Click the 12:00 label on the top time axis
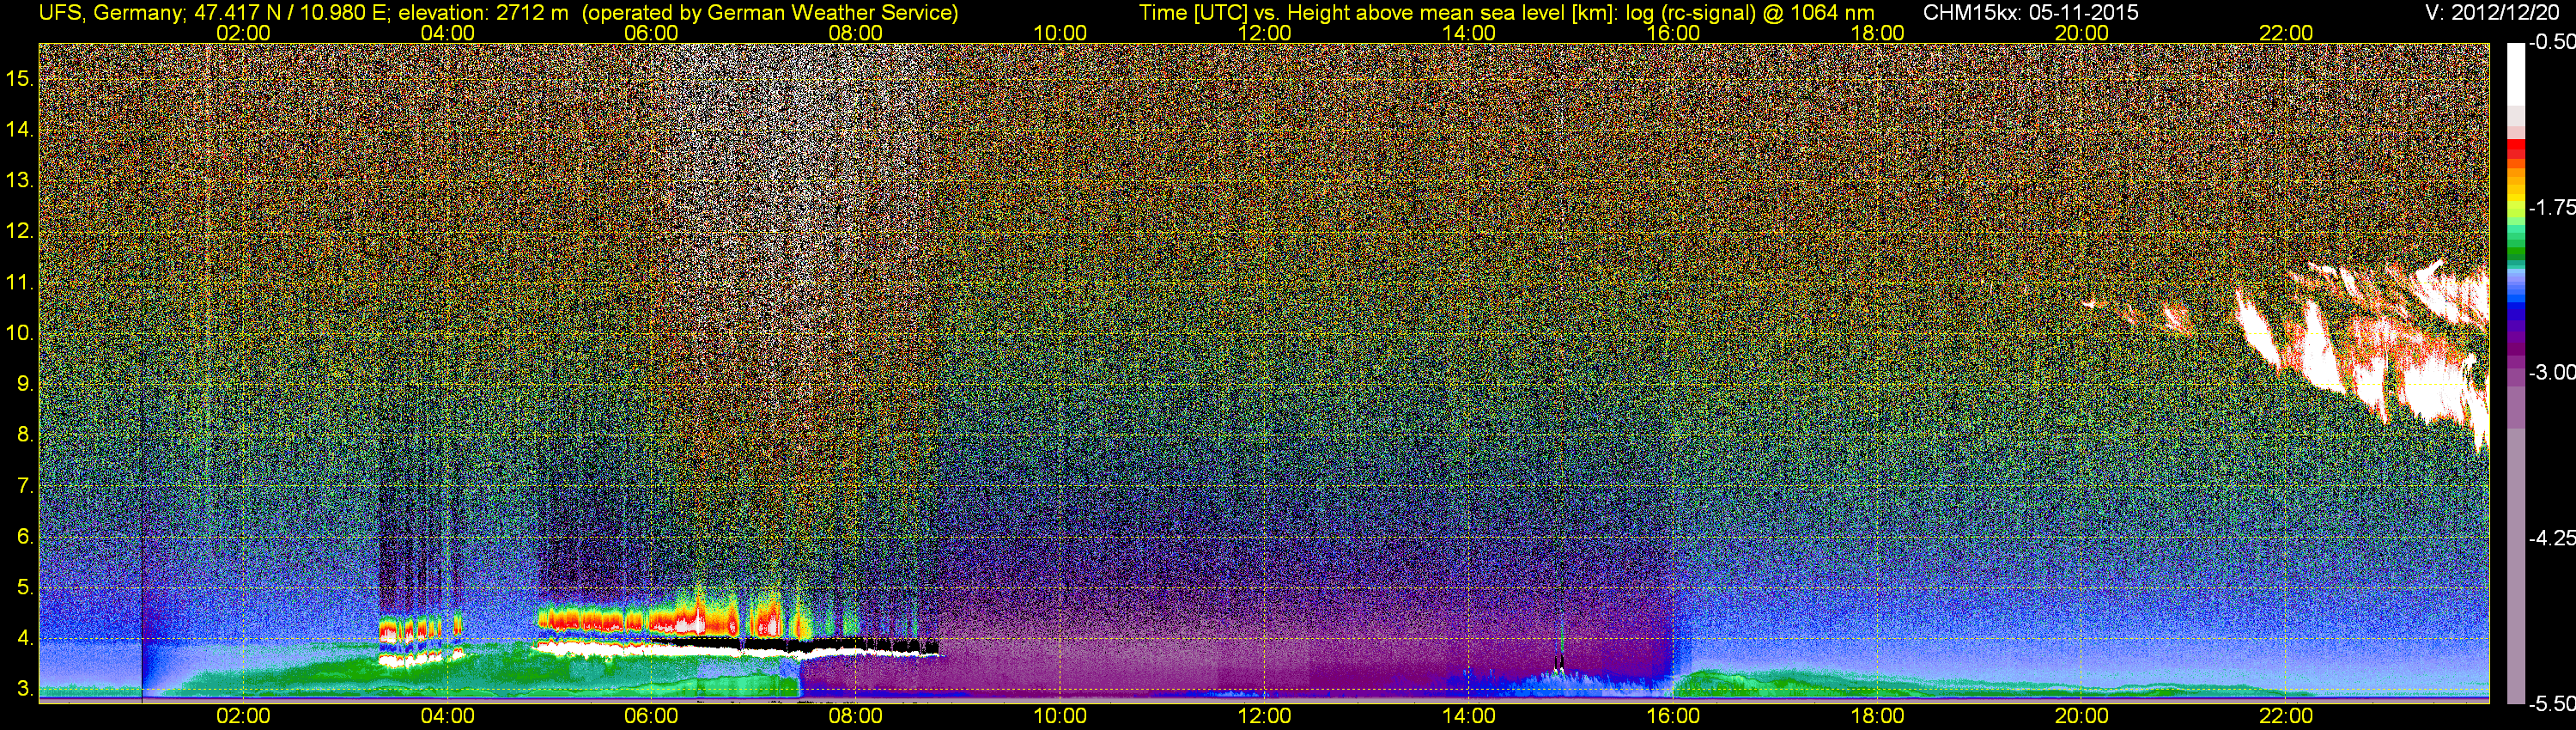Image resolution: width=2576 pixels, height=730 pixels. coord(1264,33)
